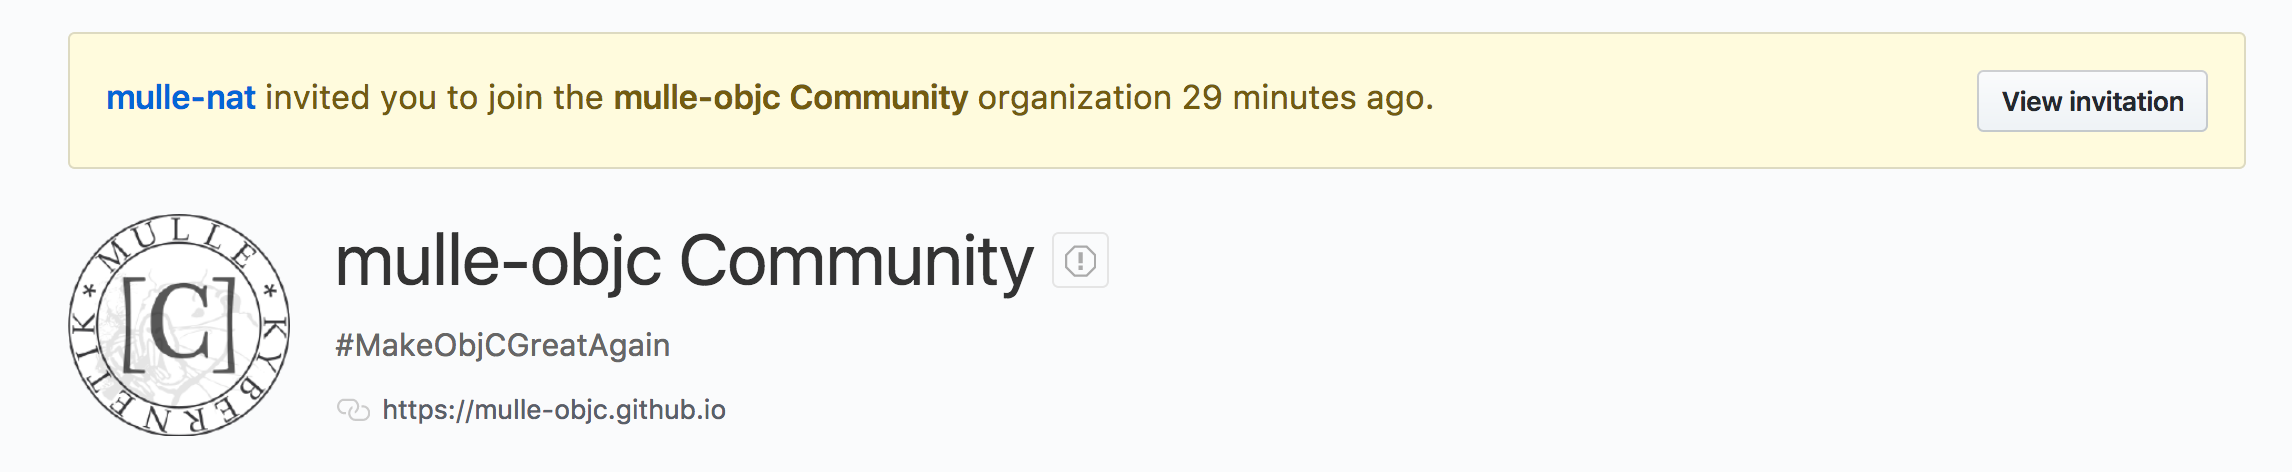Click the invited you to join text
This screenshot has width=2292, height=472.
[434, 98]
